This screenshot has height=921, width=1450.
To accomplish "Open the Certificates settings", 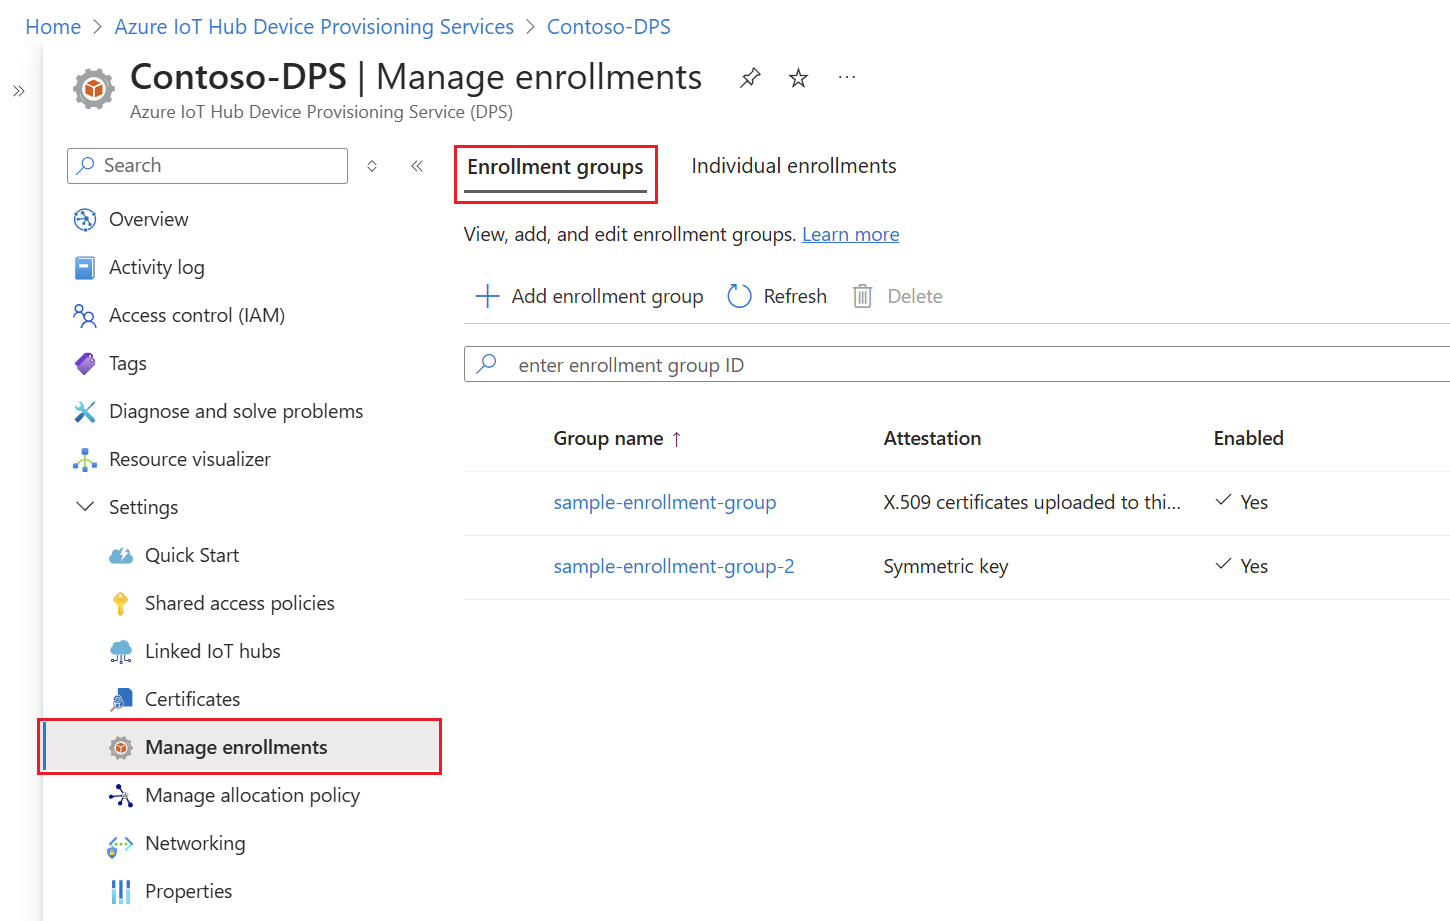I will point(193,699).
